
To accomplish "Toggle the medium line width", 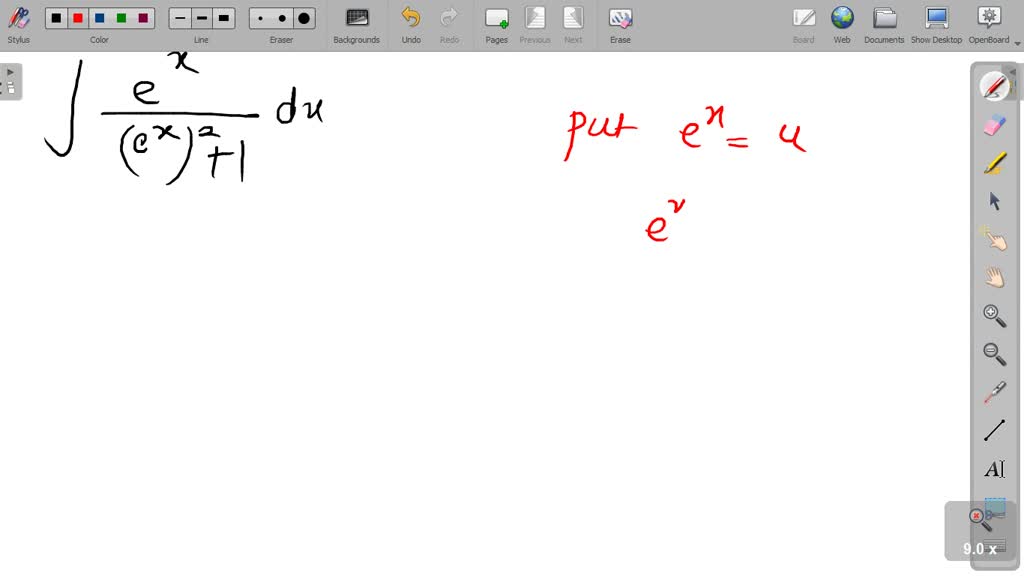I will click(x=200, y=17).
